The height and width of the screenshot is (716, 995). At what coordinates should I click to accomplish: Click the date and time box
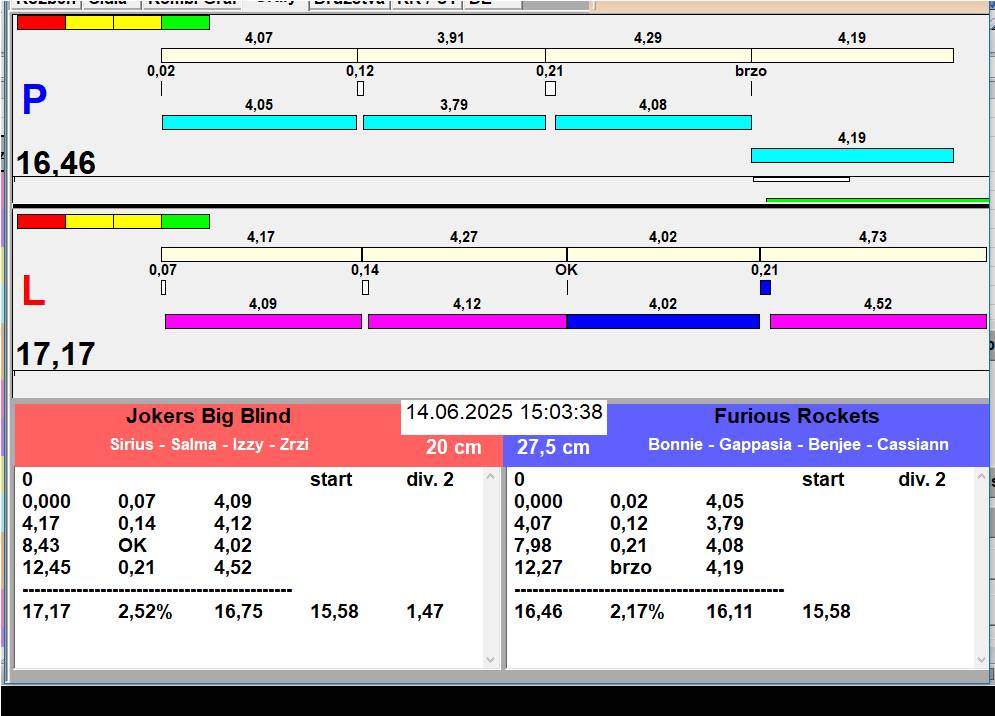click(504, 413)
